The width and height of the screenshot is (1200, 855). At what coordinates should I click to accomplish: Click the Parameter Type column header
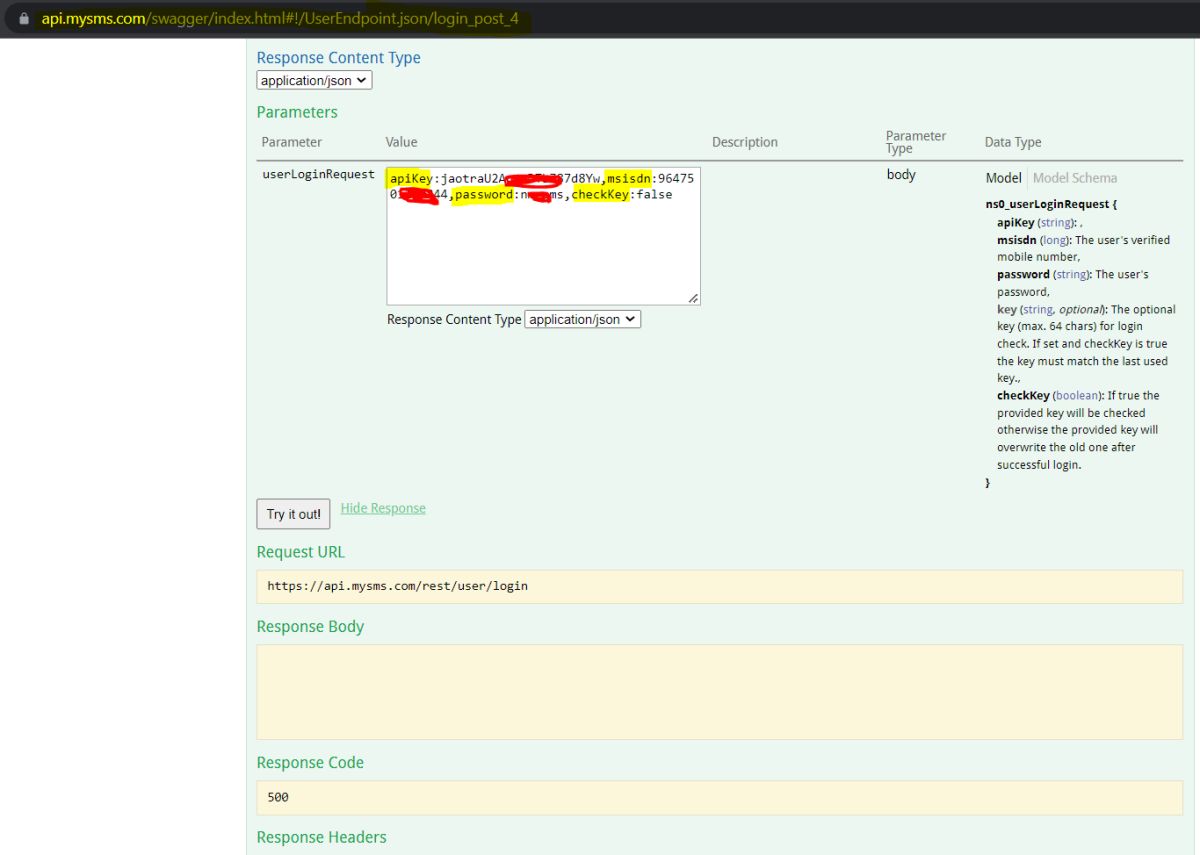click(916, 142)
